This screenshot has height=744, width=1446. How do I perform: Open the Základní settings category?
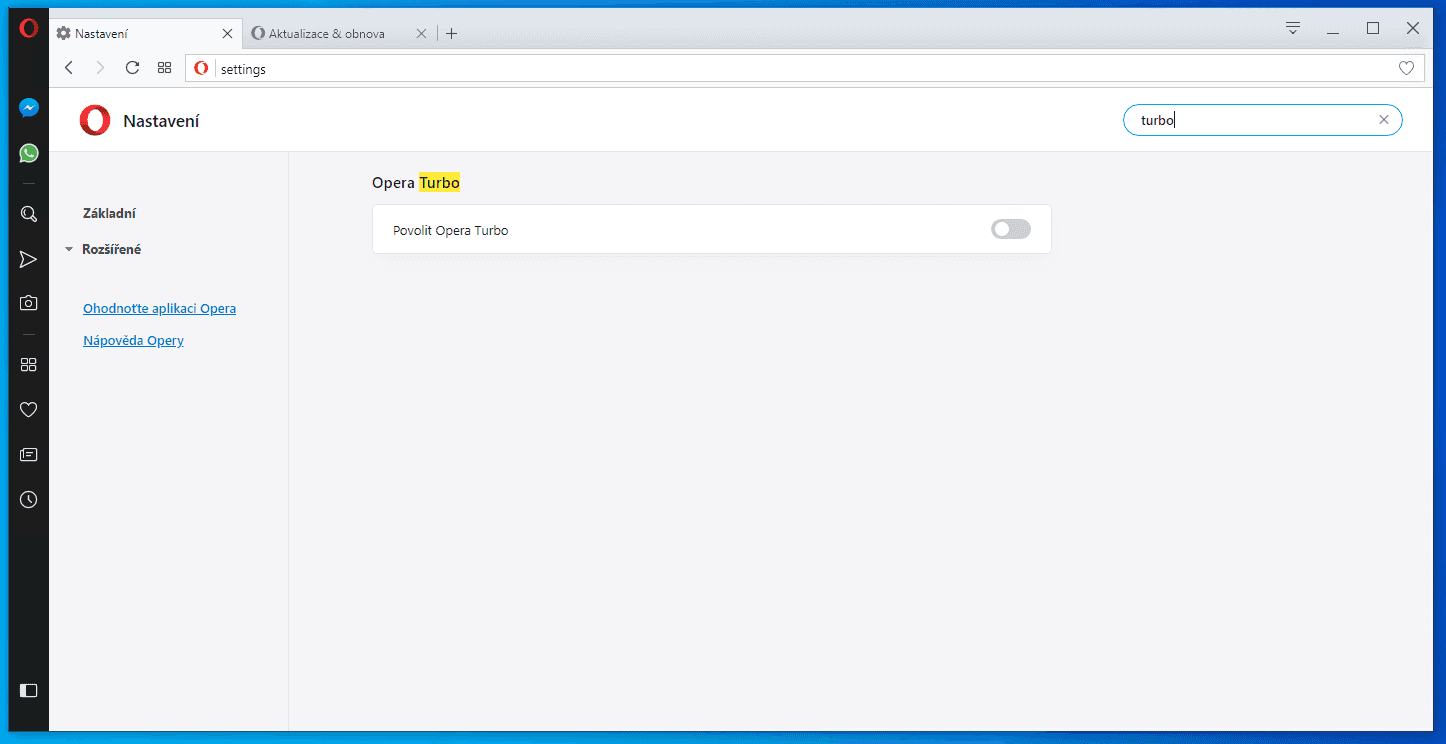pyautogui.click(x=110, y=214)
